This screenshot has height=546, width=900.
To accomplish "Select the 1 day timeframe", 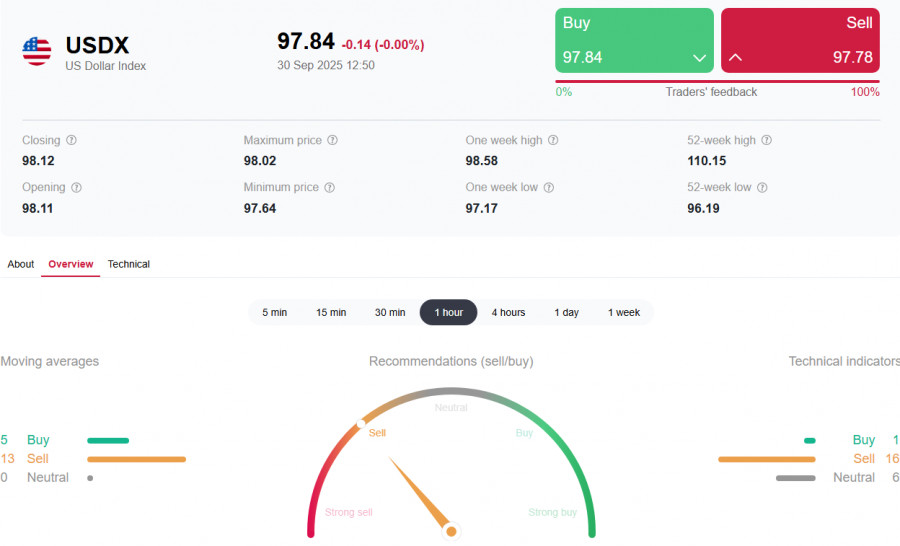I will click(x=567, y=312).
